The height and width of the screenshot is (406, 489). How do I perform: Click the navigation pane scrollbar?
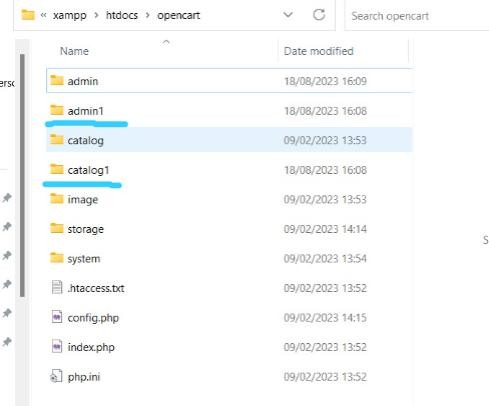click(22, 175)
